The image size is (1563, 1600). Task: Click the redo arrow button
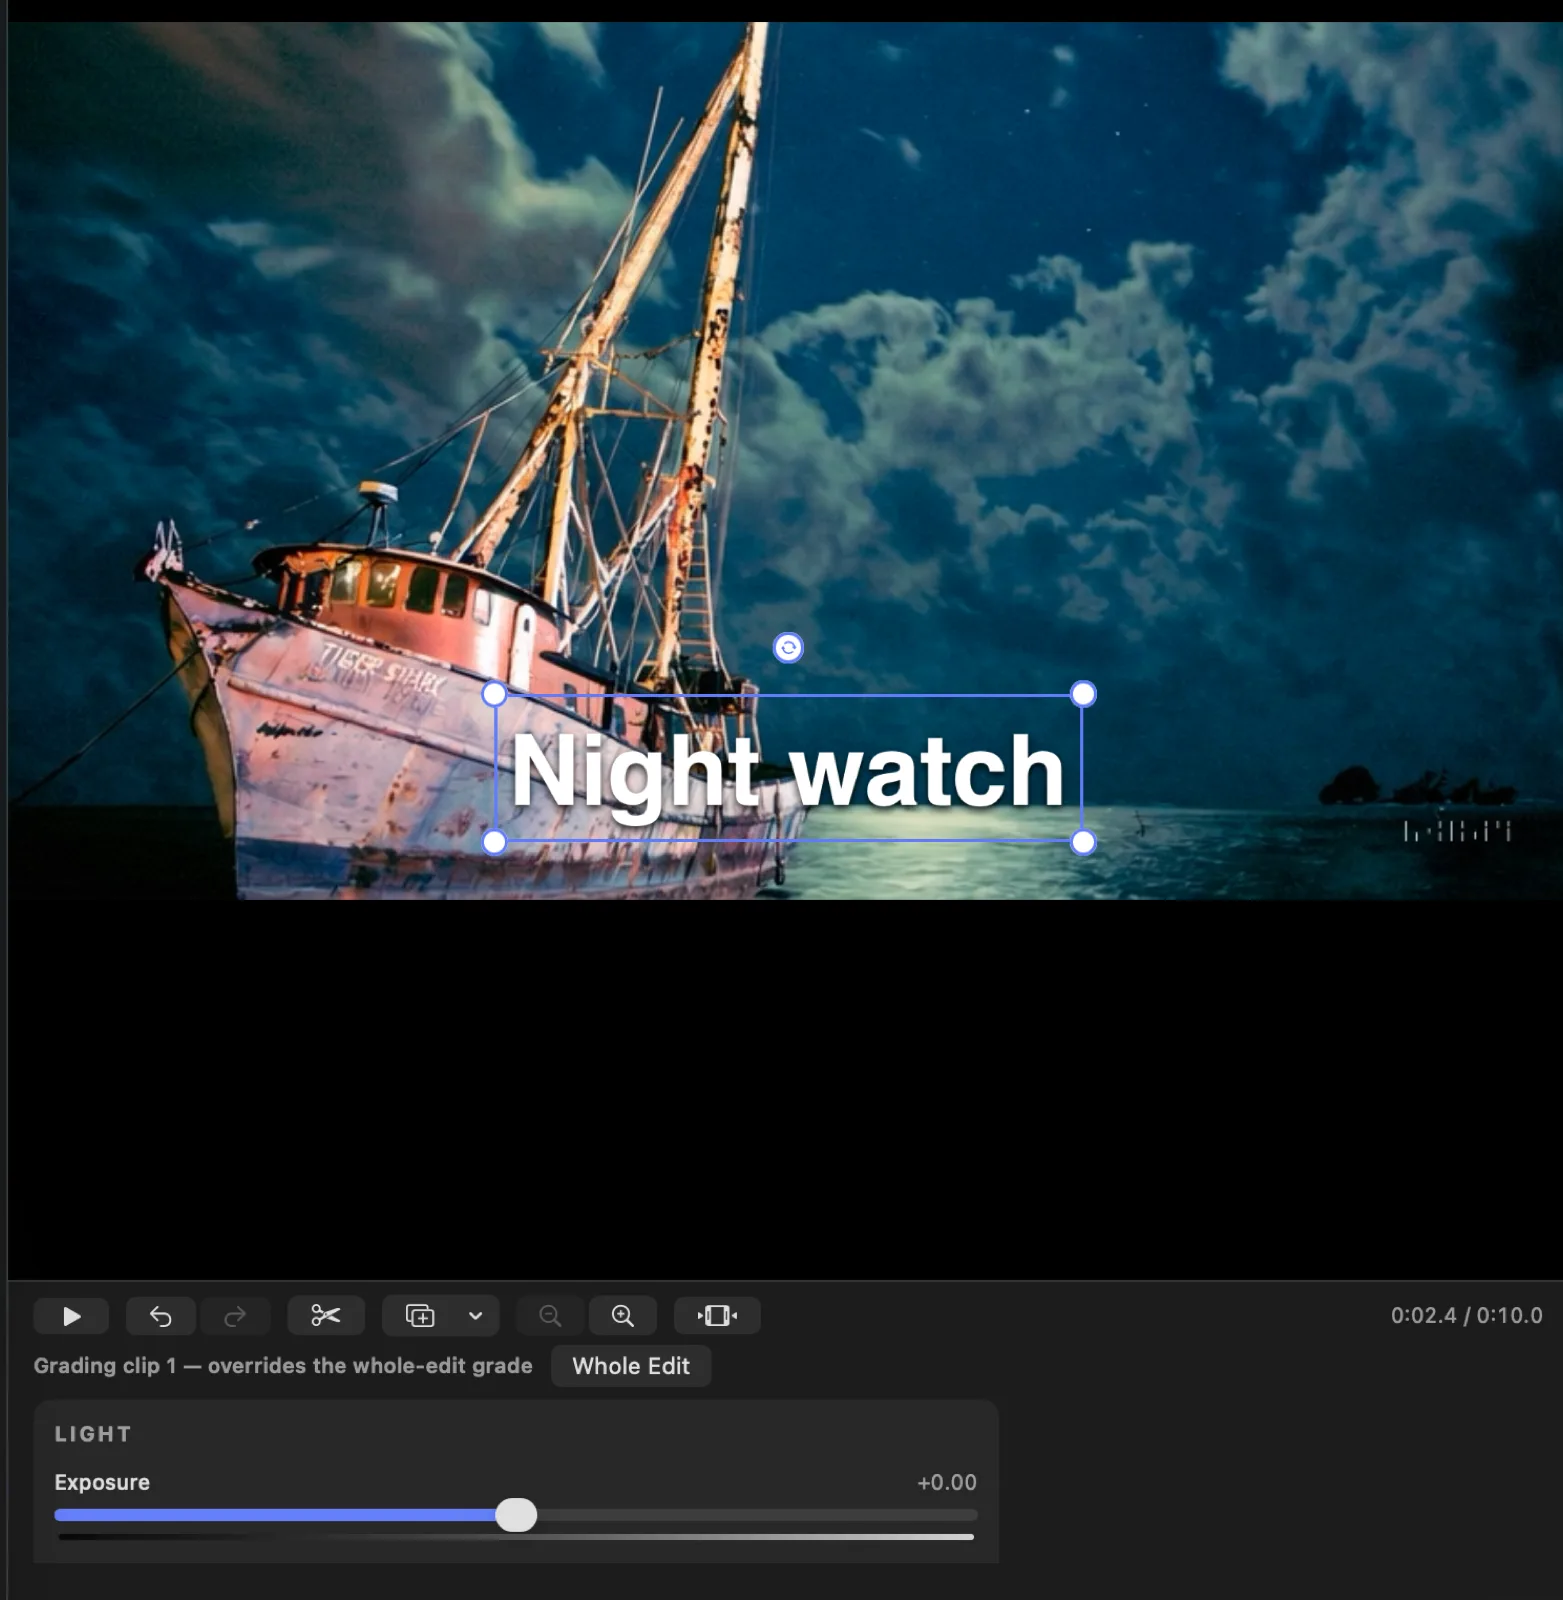point(235,1316)
